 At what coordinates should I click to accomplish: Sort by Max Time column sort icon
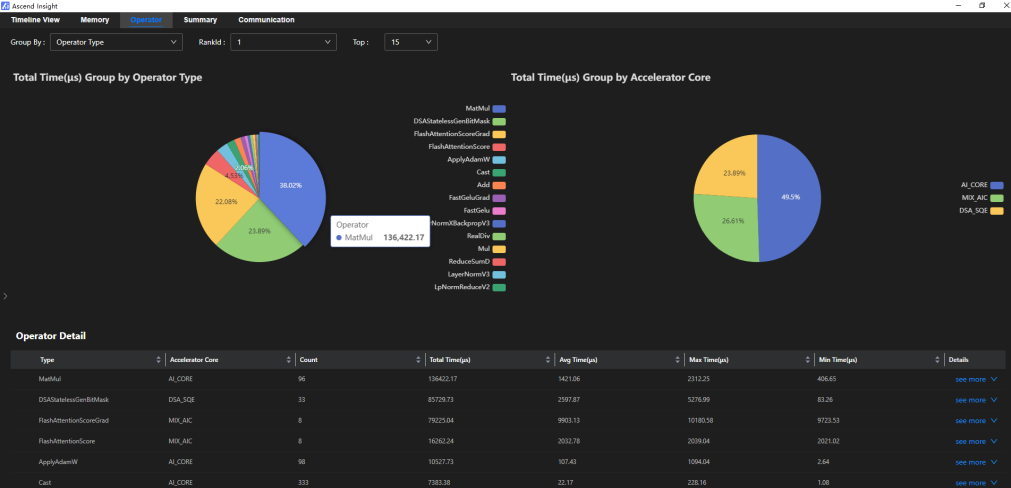(807, 360)
